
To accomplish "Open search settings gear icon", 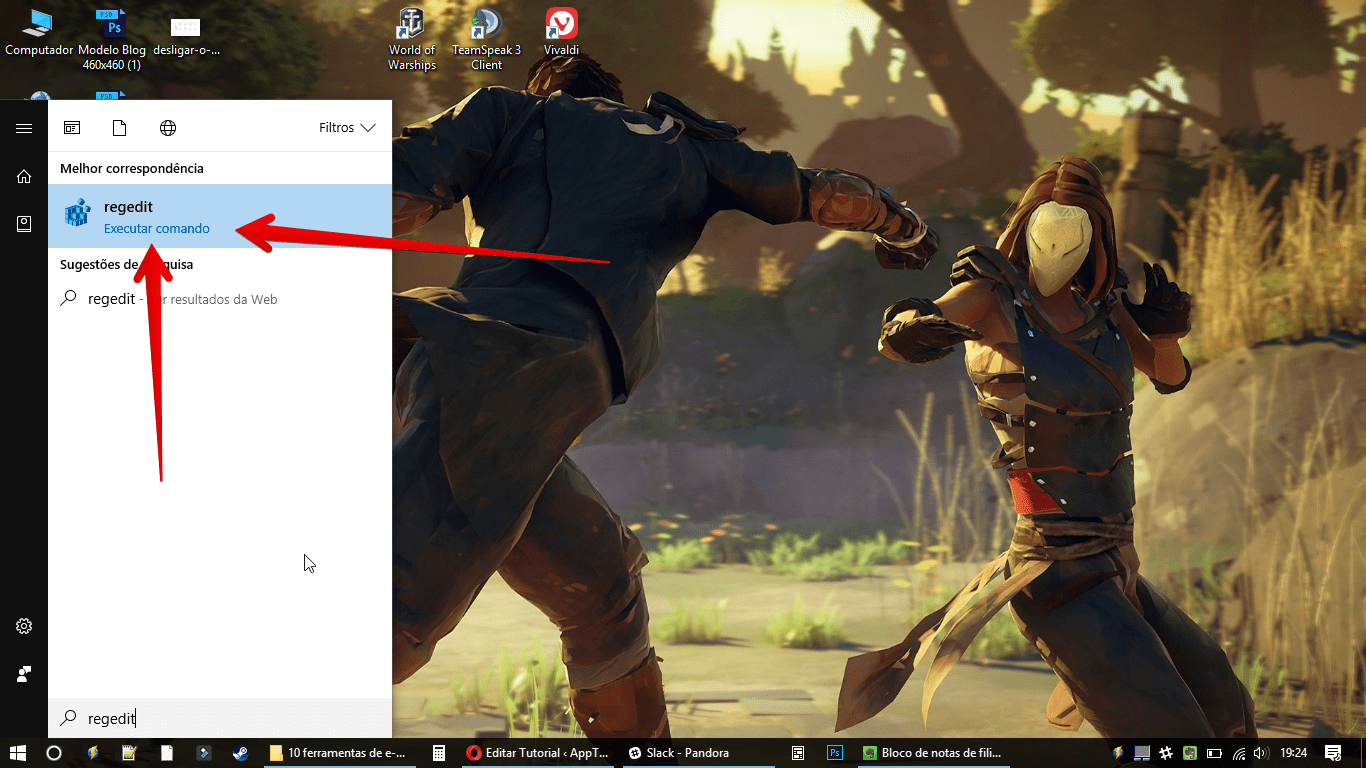I will tap(24, 626).
